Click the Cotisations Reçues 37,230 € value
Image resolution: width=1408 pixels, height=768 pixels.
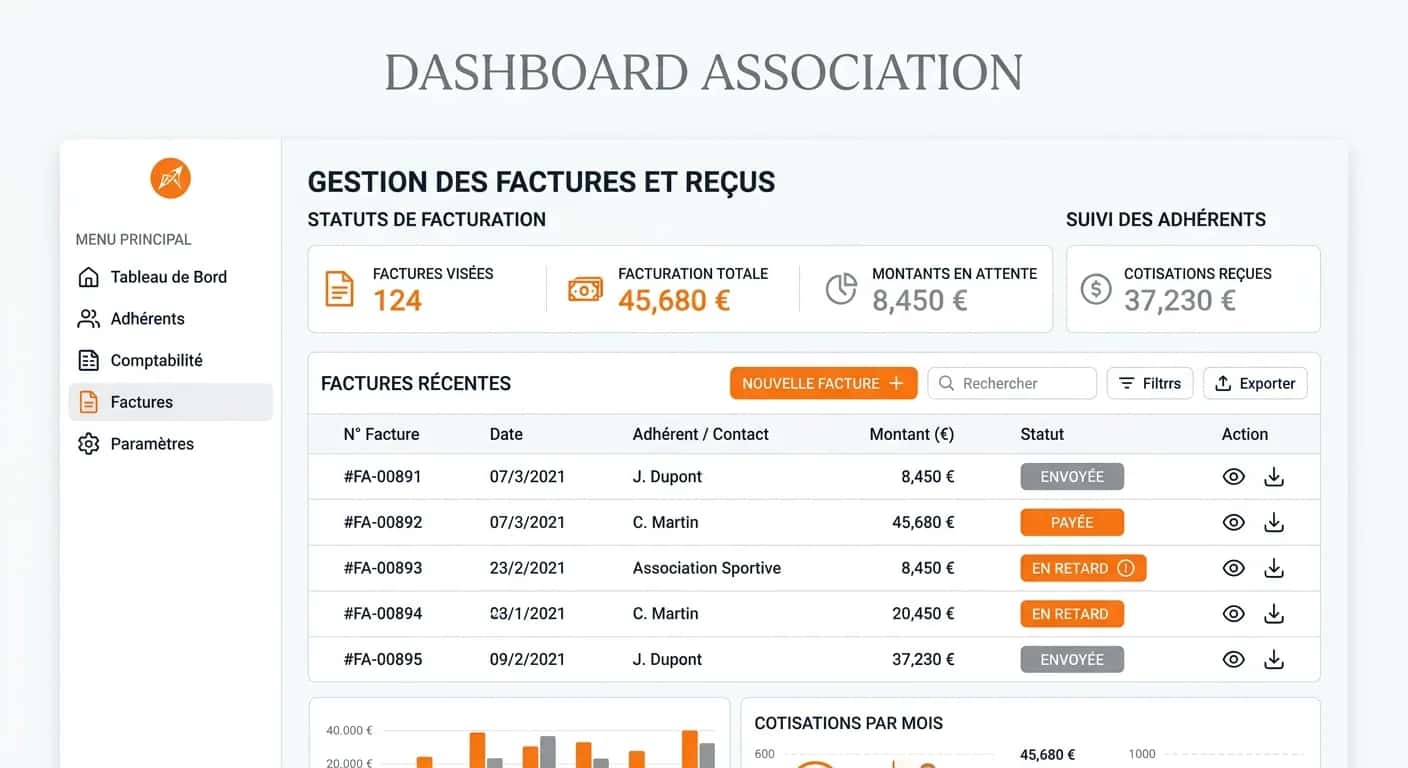coord(1180,300)
